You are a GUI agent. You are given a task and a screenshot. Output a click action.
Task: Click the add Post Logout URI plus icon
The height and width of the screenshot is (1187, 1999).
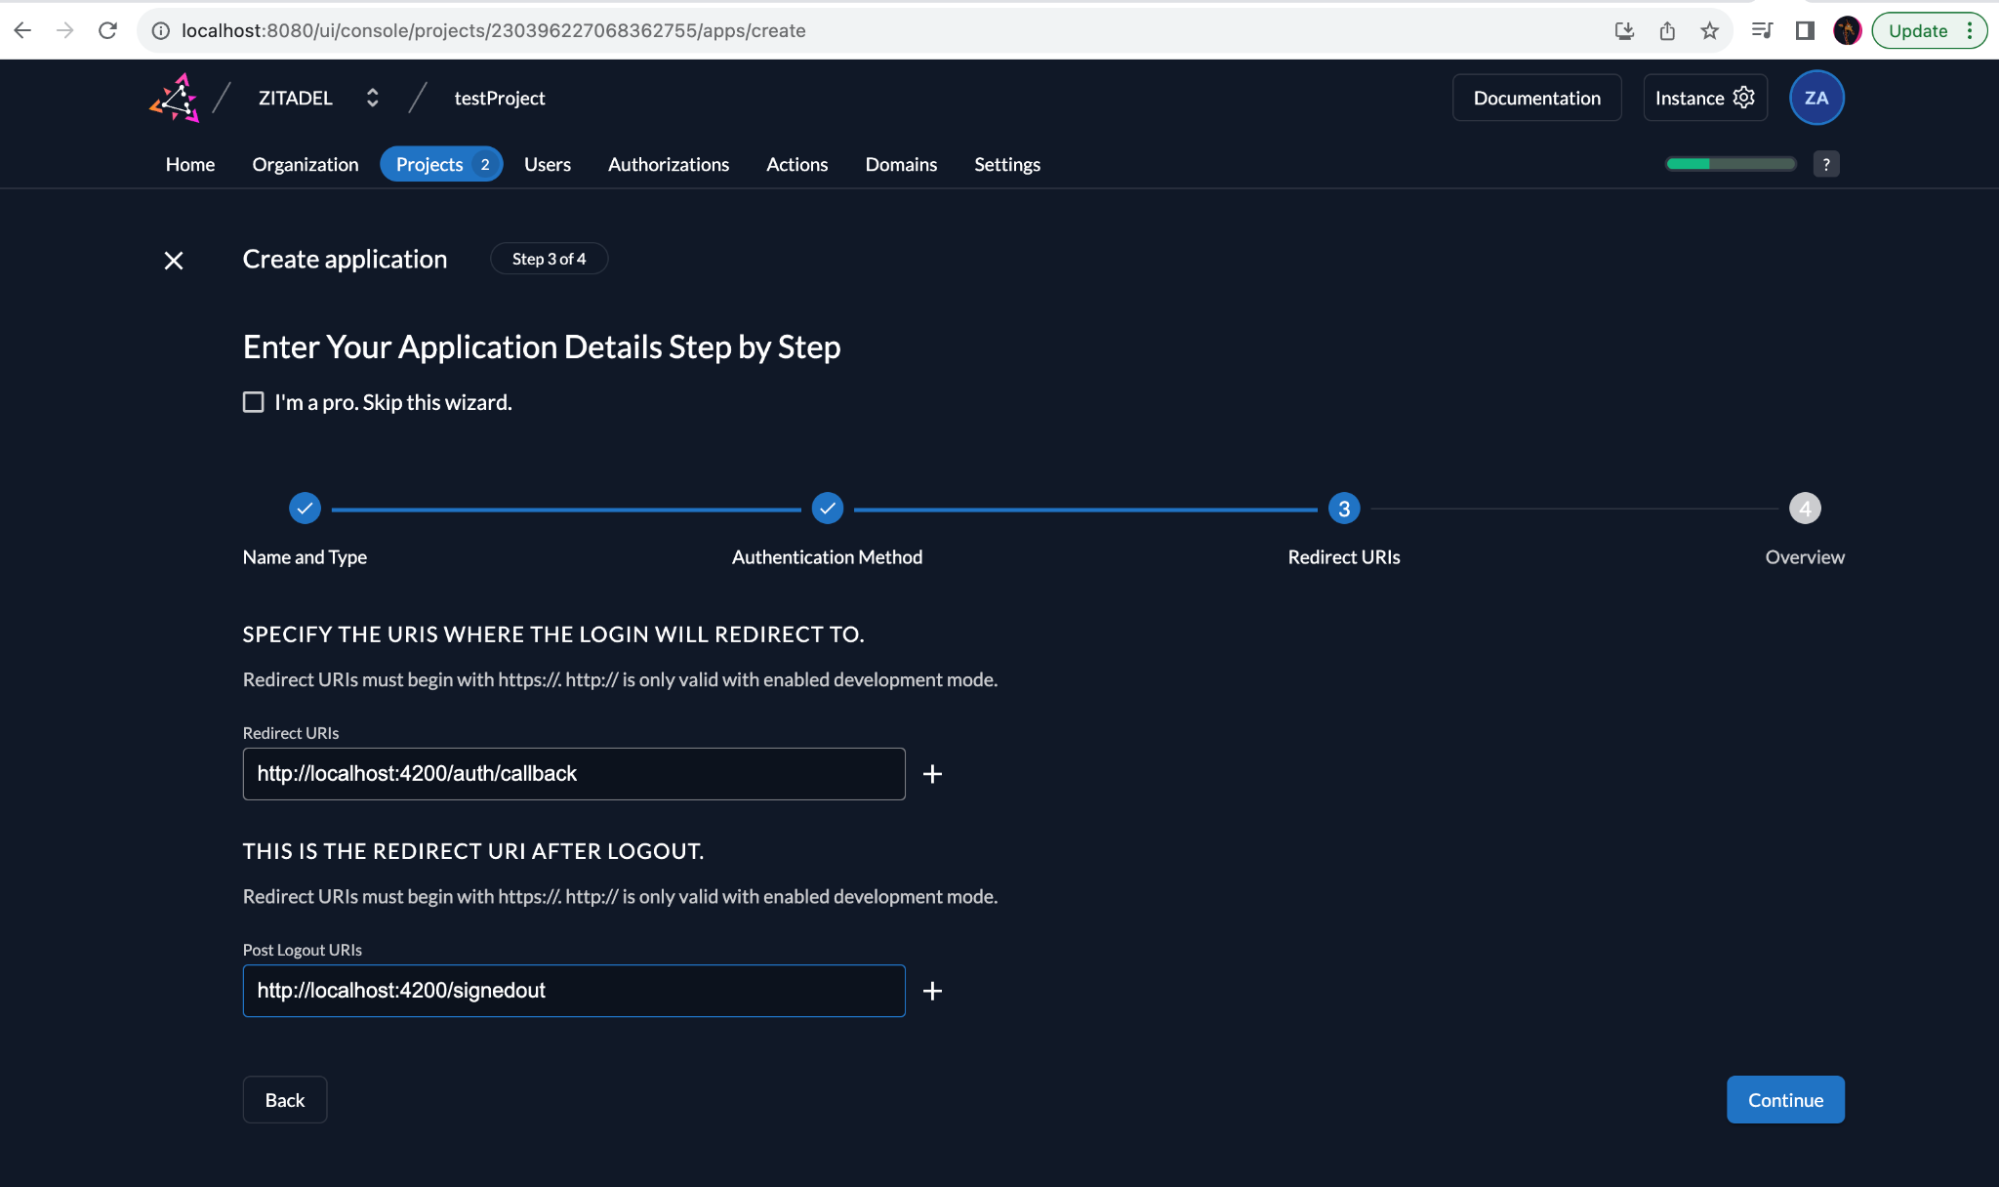pos(932,991)
